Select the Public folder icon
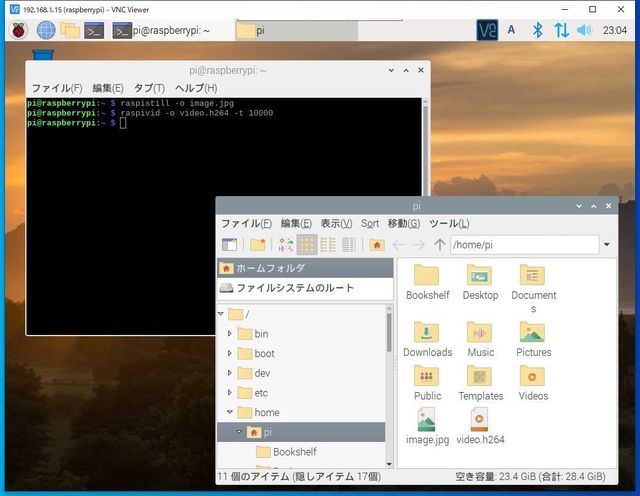This screenshot has height=496, width=640. (x=427, y=383)
